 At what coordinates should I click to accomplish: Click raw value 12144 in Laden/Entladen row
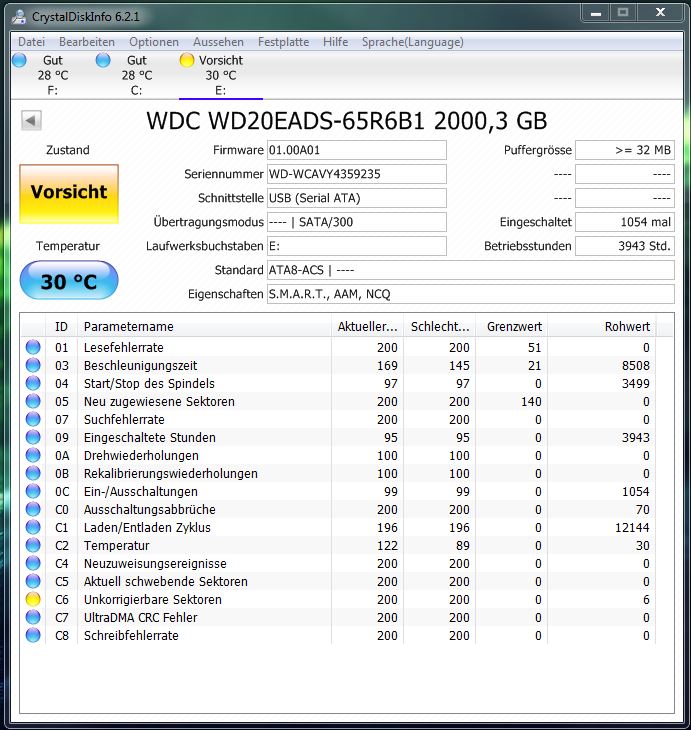(632, 527)
